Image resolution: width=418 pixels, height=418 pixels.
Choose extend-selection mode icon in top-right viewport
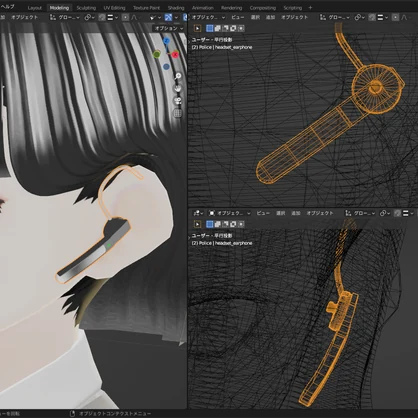pos(218,28)
